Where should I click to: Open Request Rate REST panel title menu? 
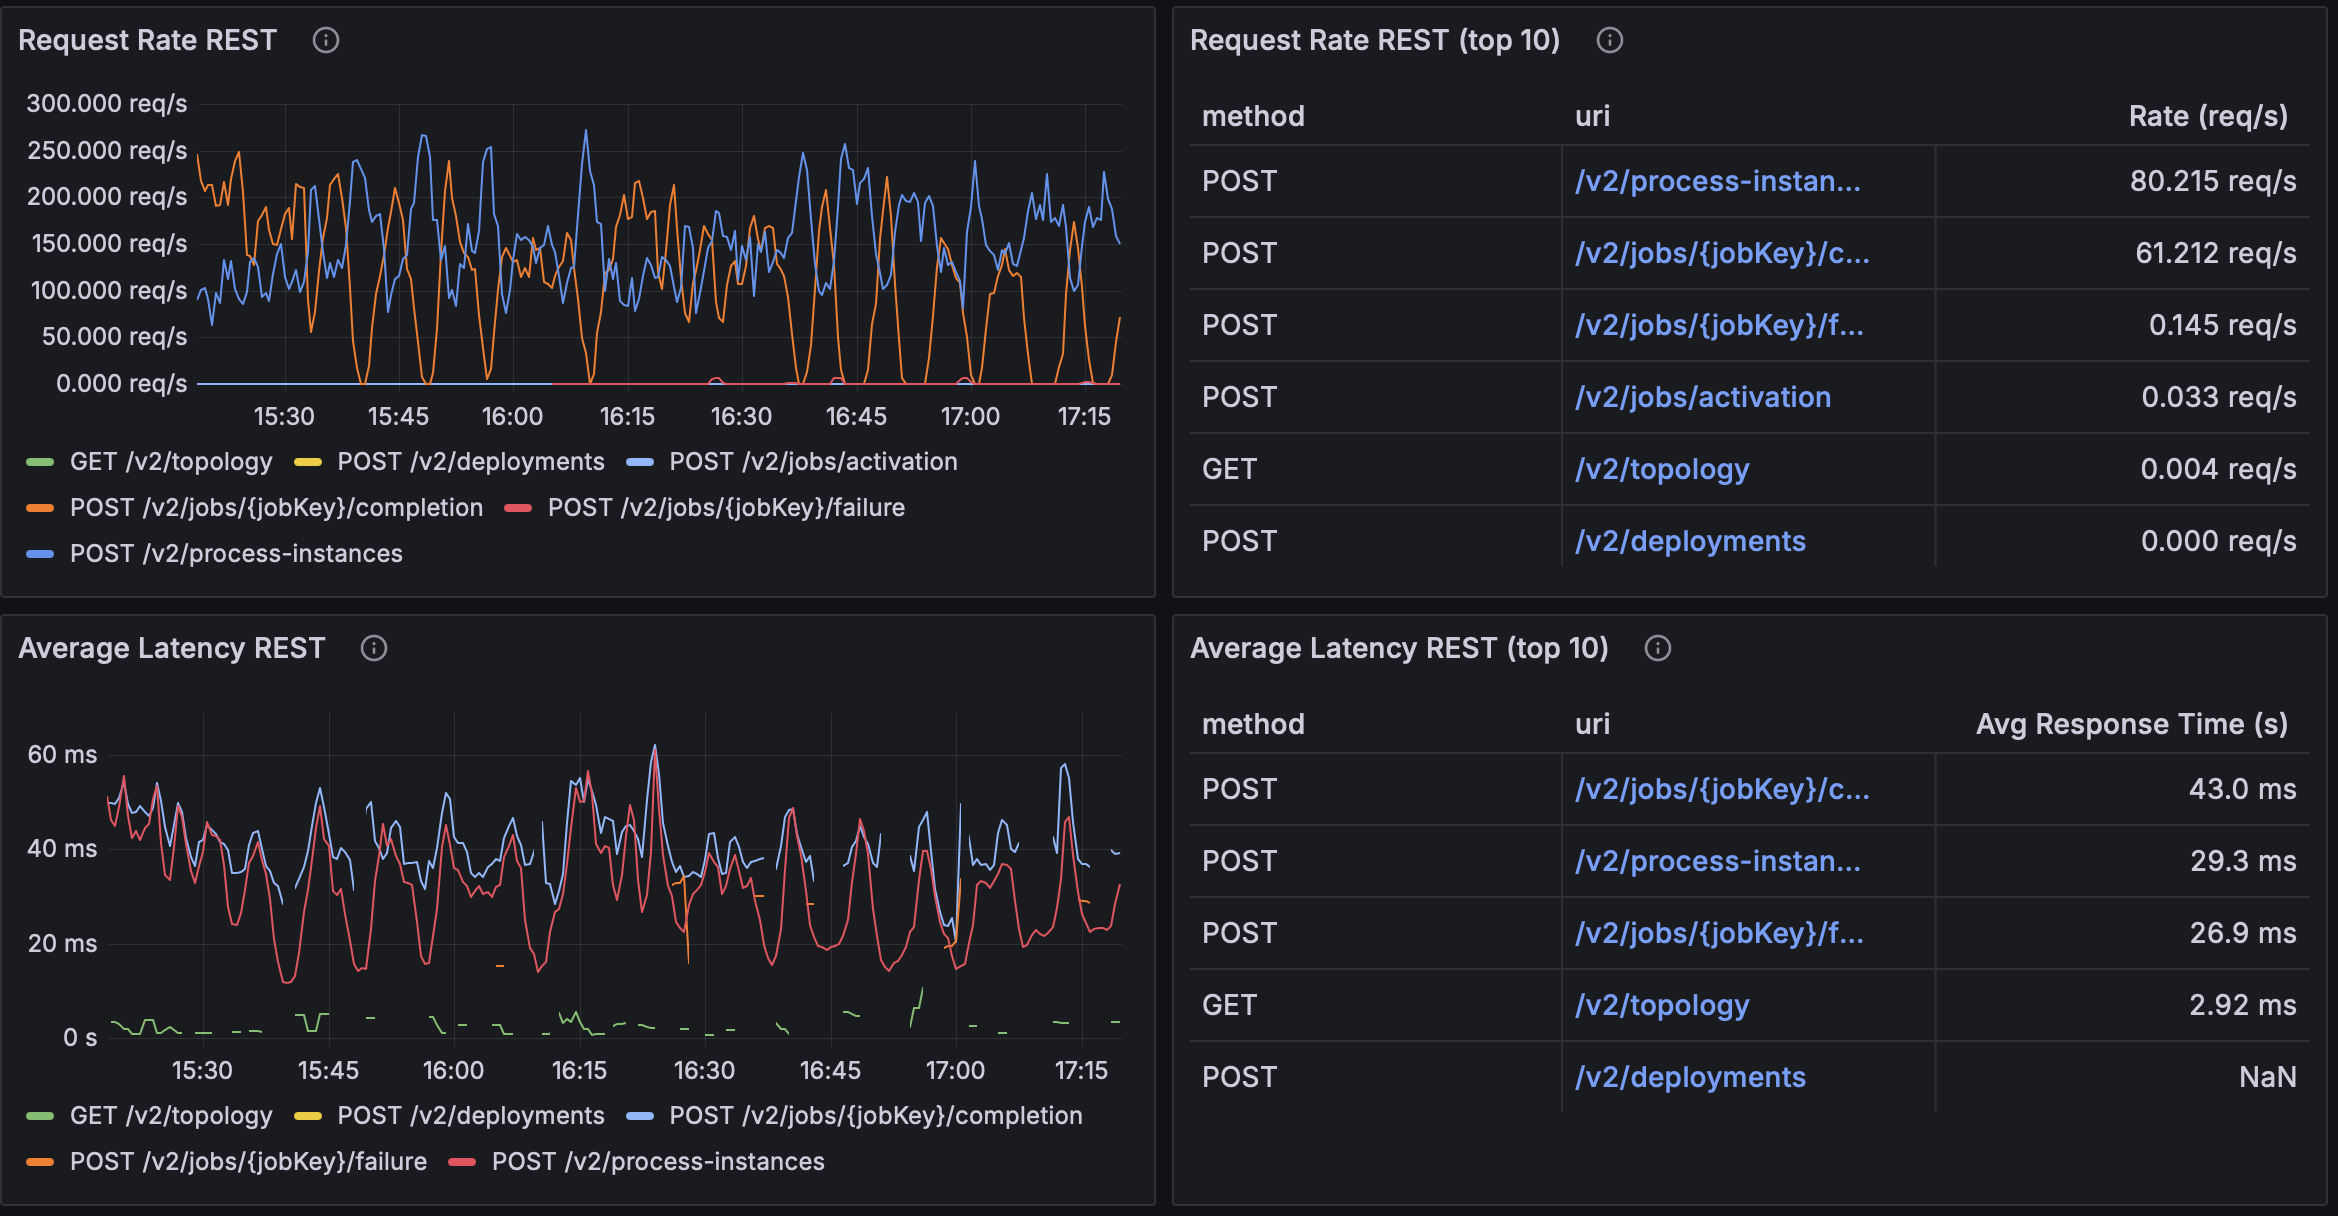pos(147,40)
